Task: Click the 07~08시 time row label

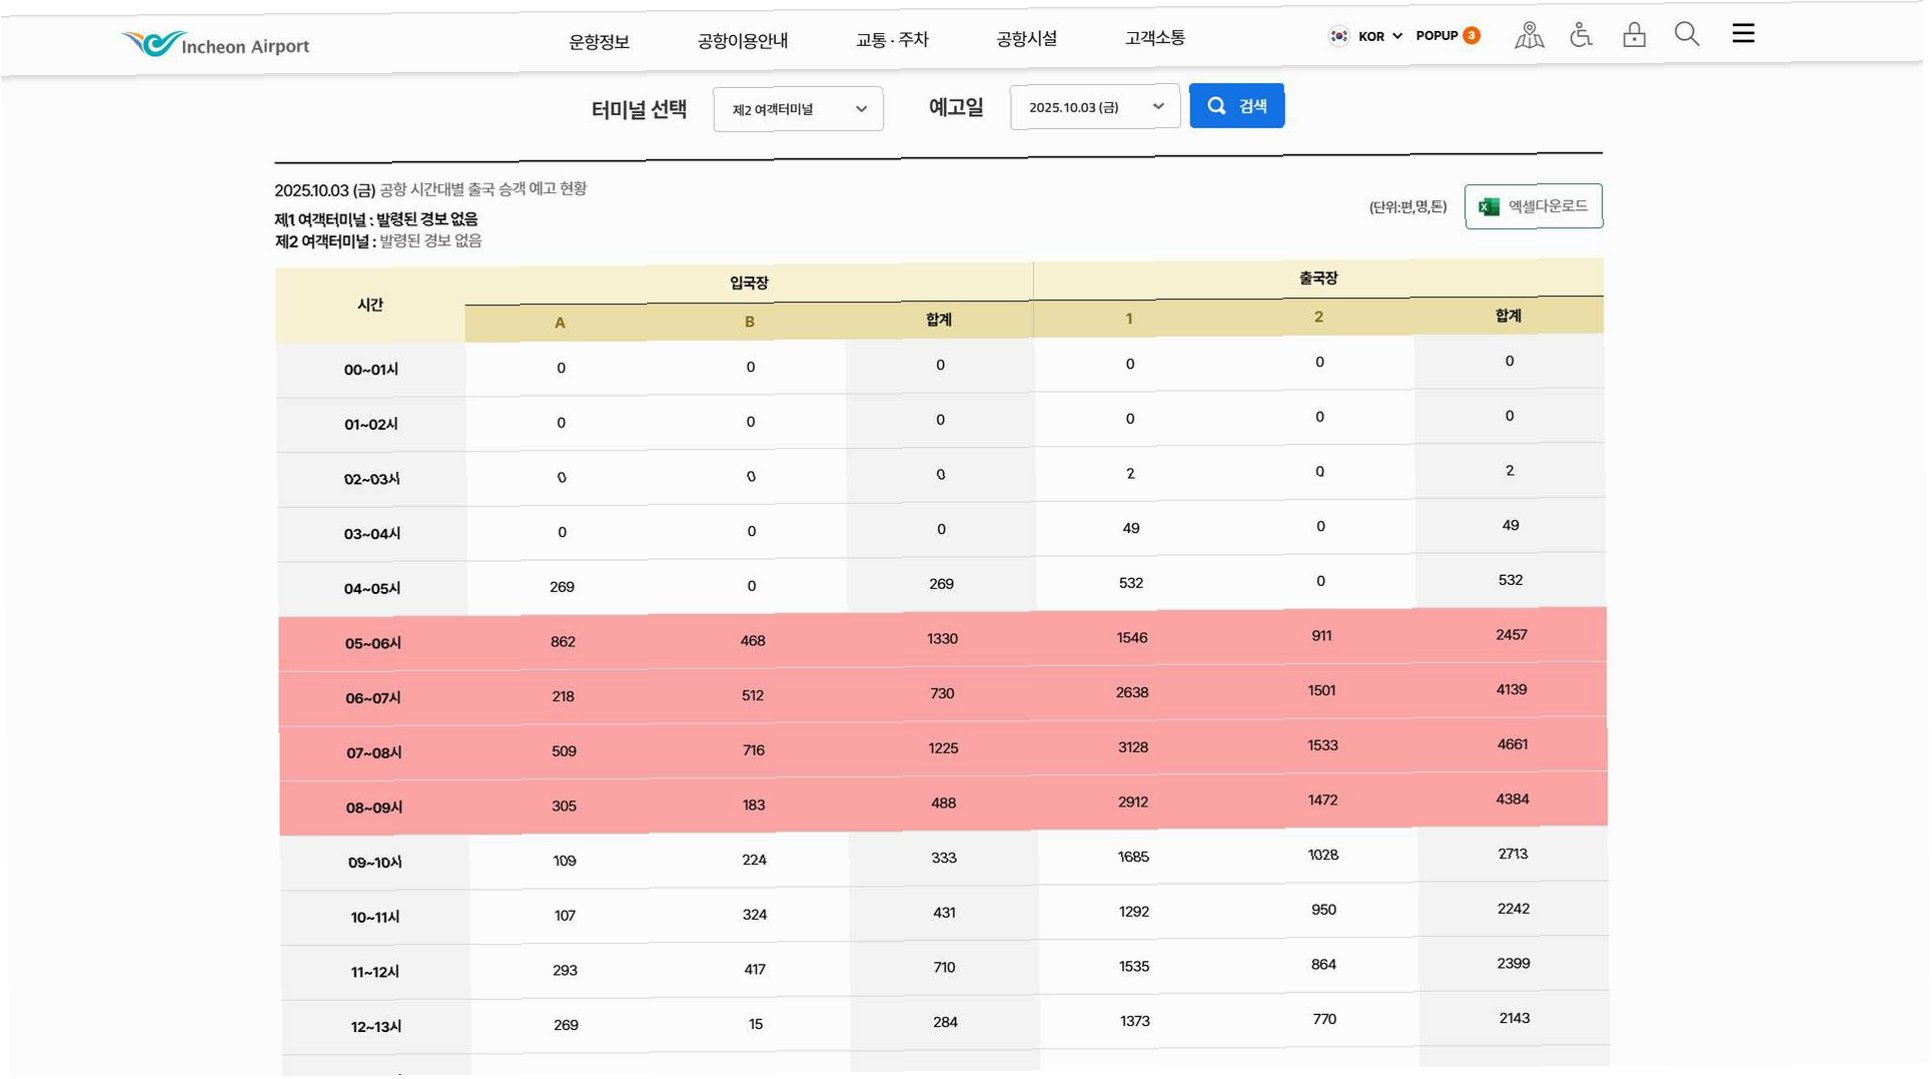Action: 374,752
